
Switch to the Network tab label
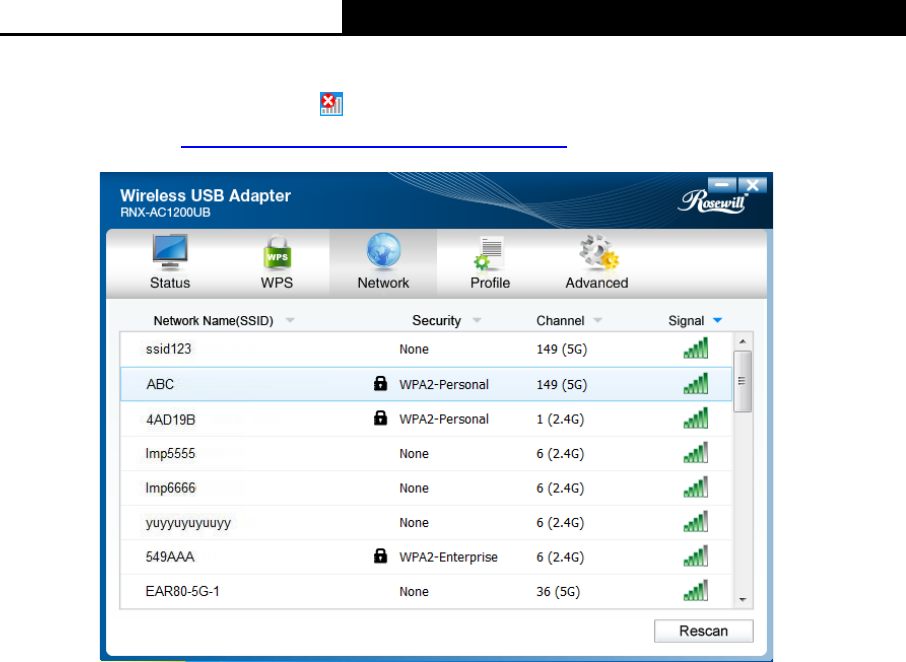383,283
